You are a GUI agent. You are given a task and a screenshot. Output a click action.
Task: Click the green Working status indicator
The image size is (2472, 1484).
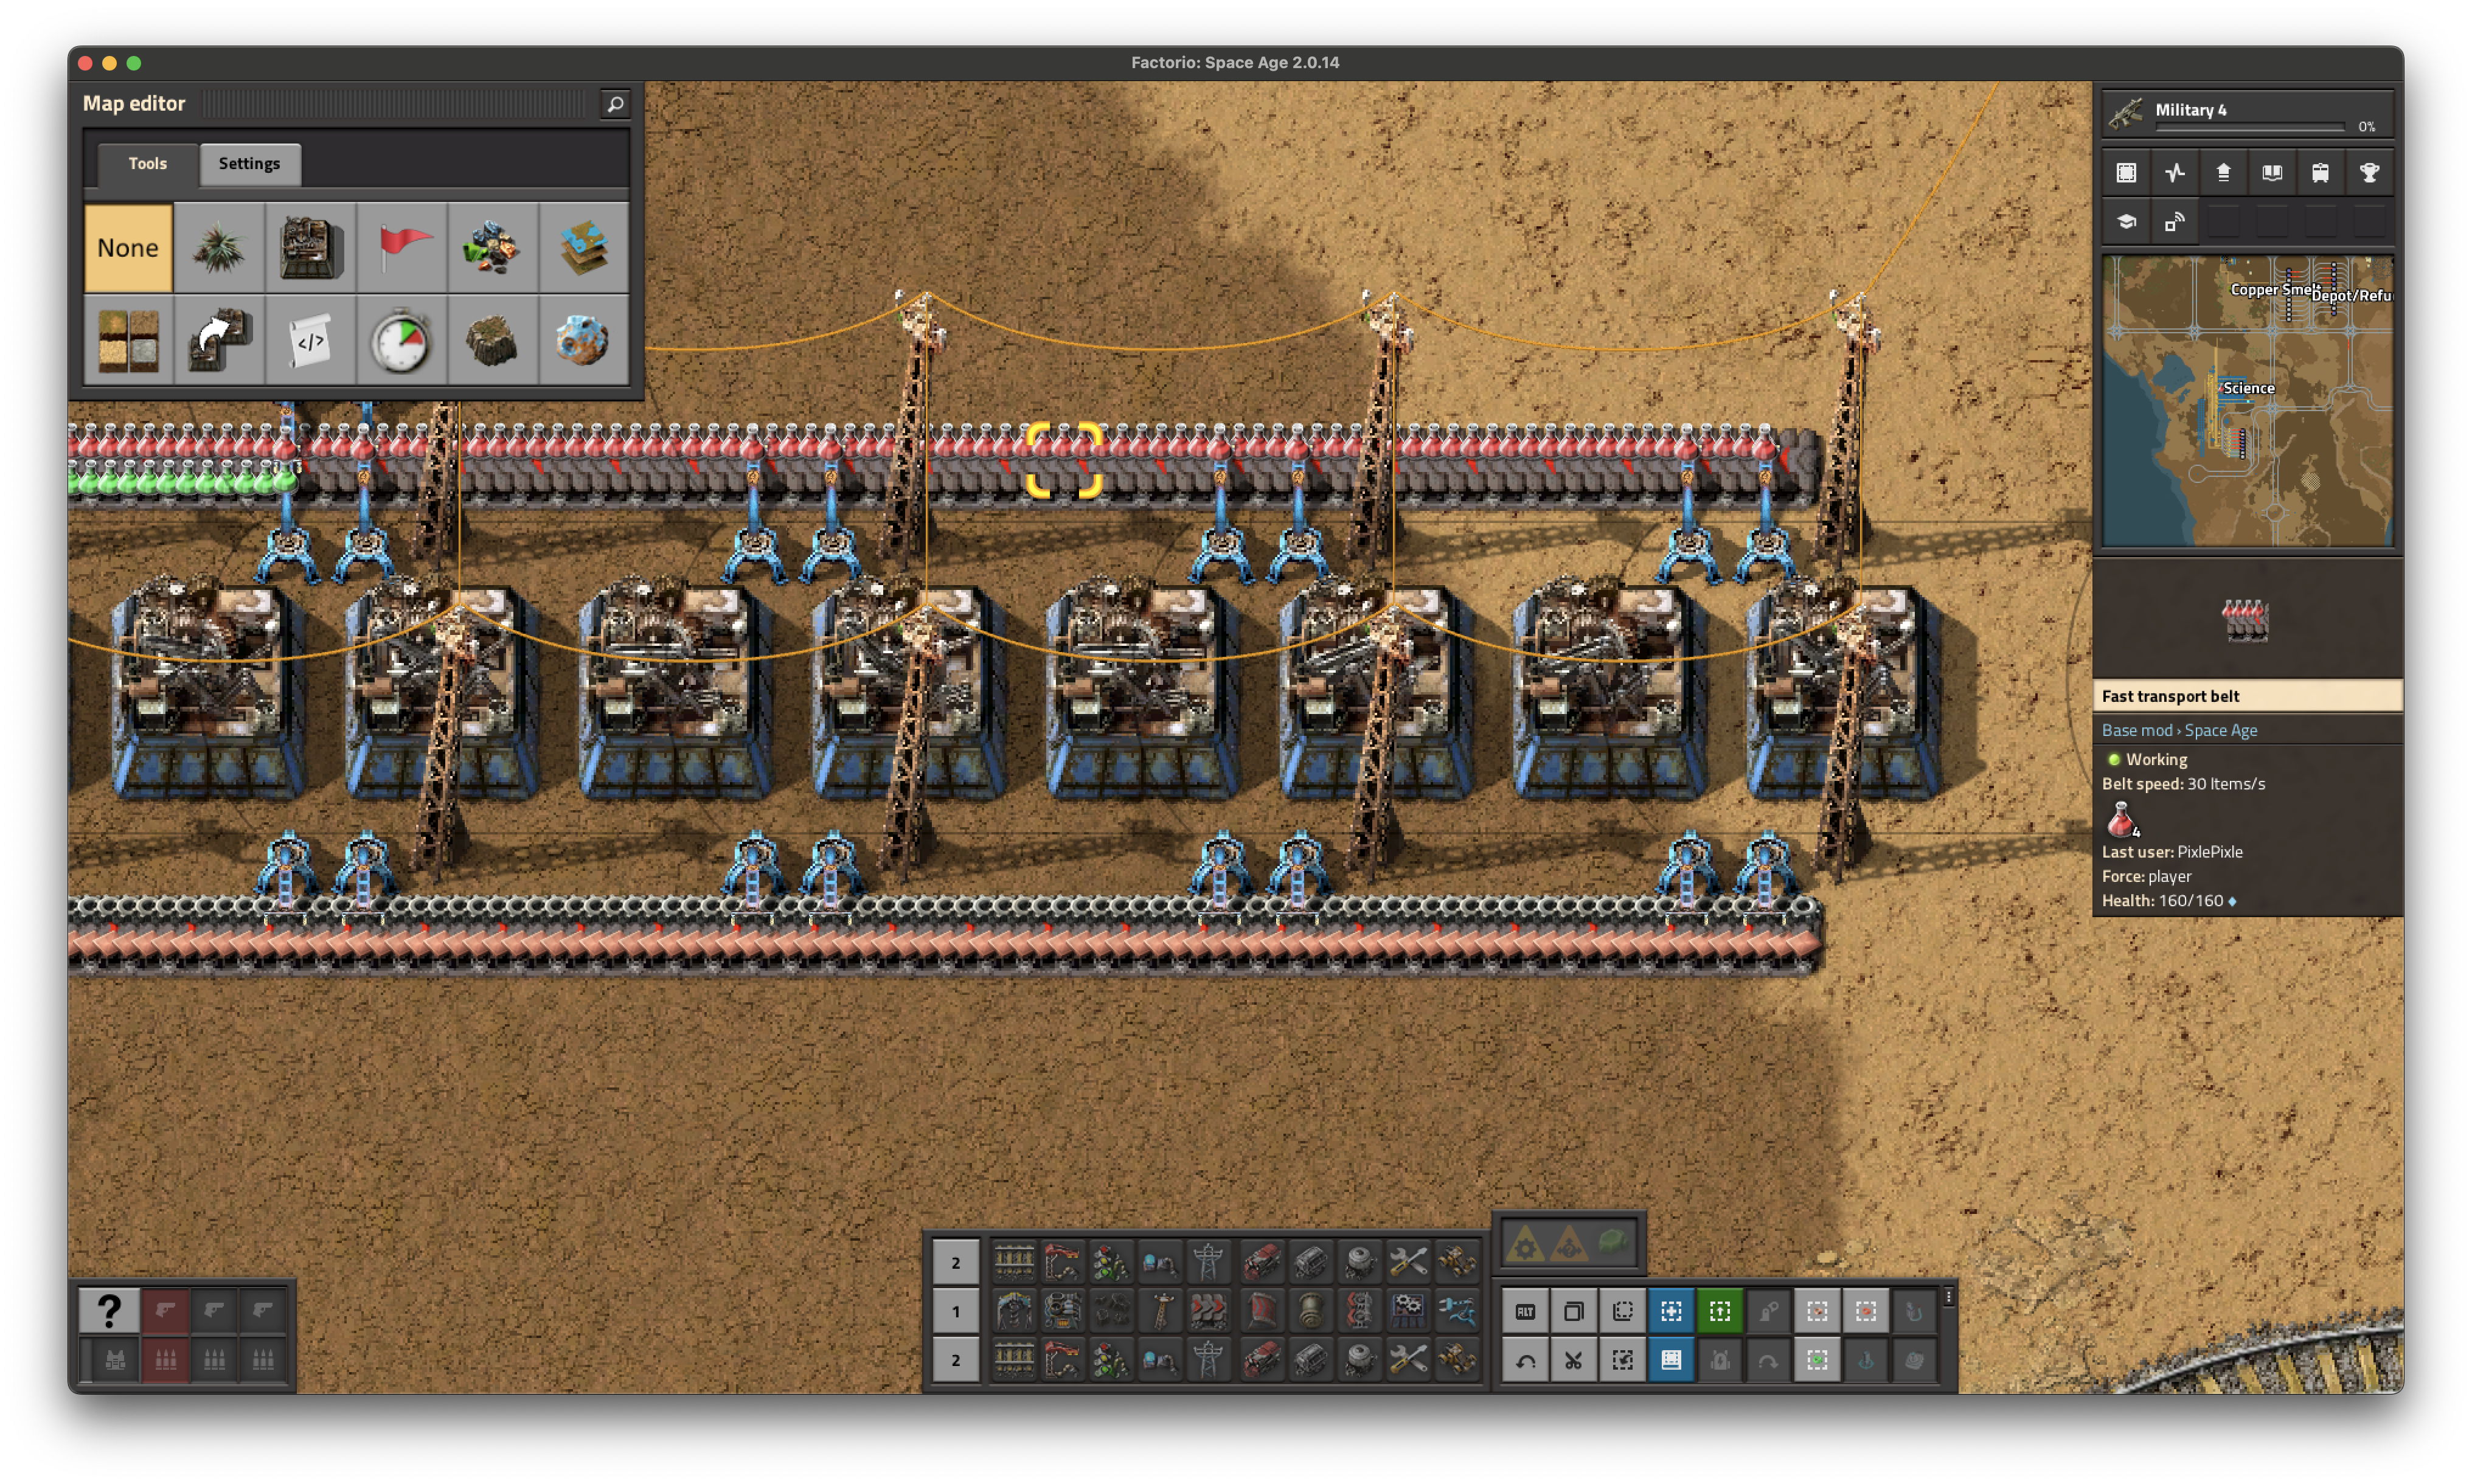[x=2113, y=759]
